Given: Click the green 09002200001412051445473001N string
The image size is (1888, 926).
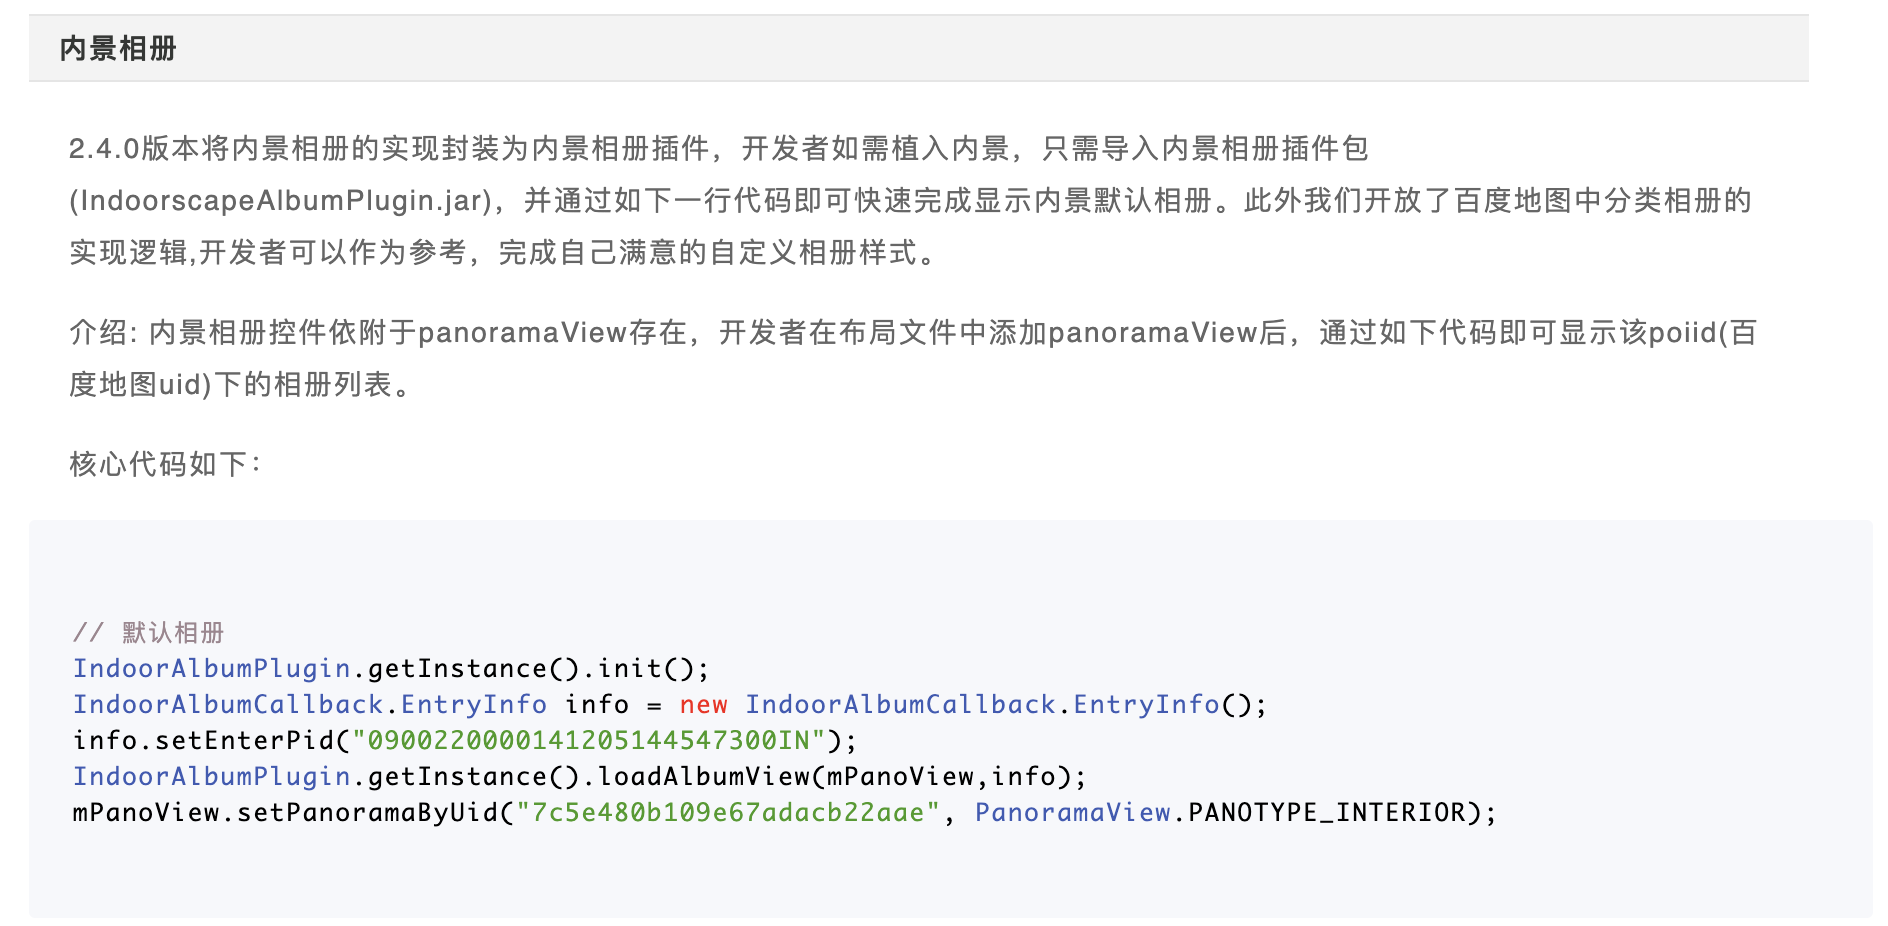Looking at the screenshot, I should [x=588, y=740].
